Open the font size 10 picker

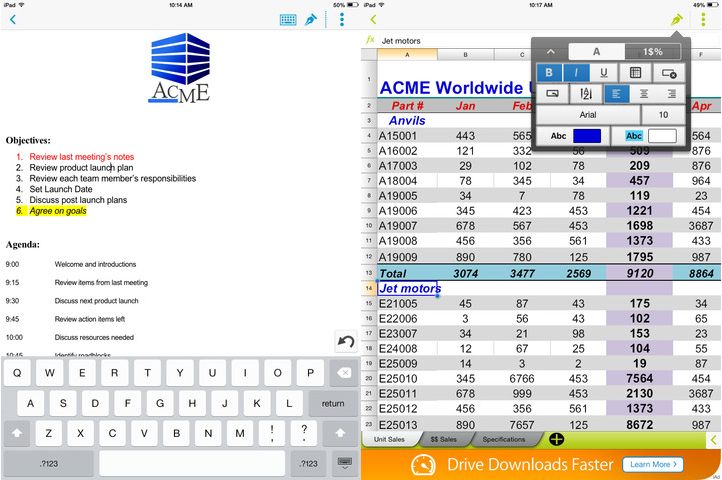point(663,115)
